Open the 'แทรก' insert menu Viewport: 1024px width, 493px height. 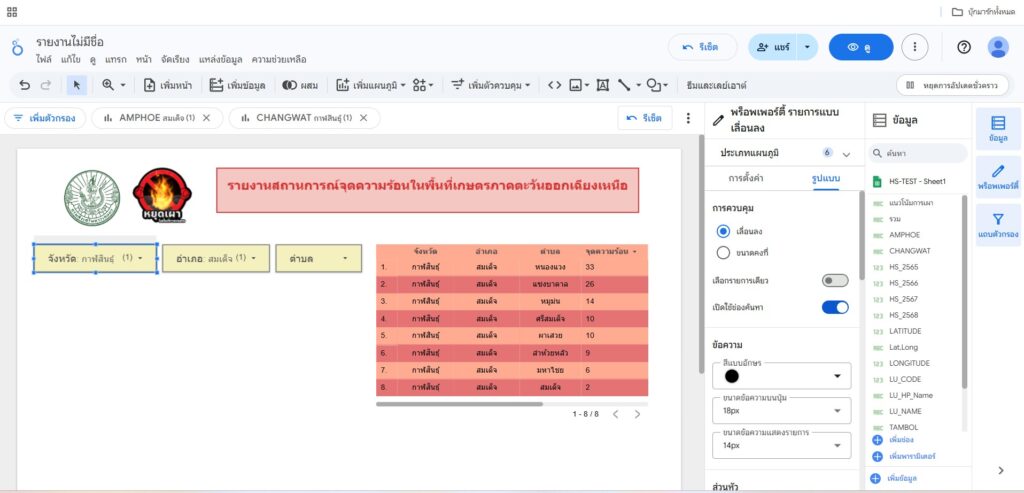pos(115,60)
